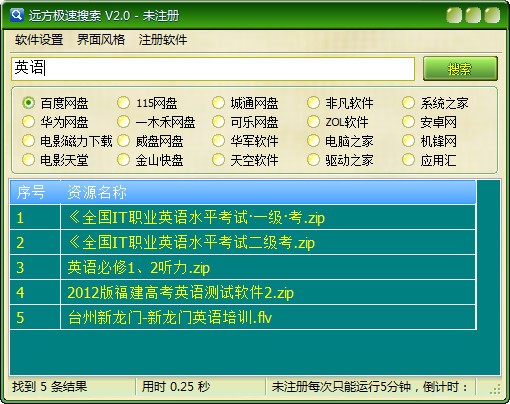Viewport: 510px width, 404px height.
Task: Select the 华为网盘 radio button
Action: coord(29,122)
